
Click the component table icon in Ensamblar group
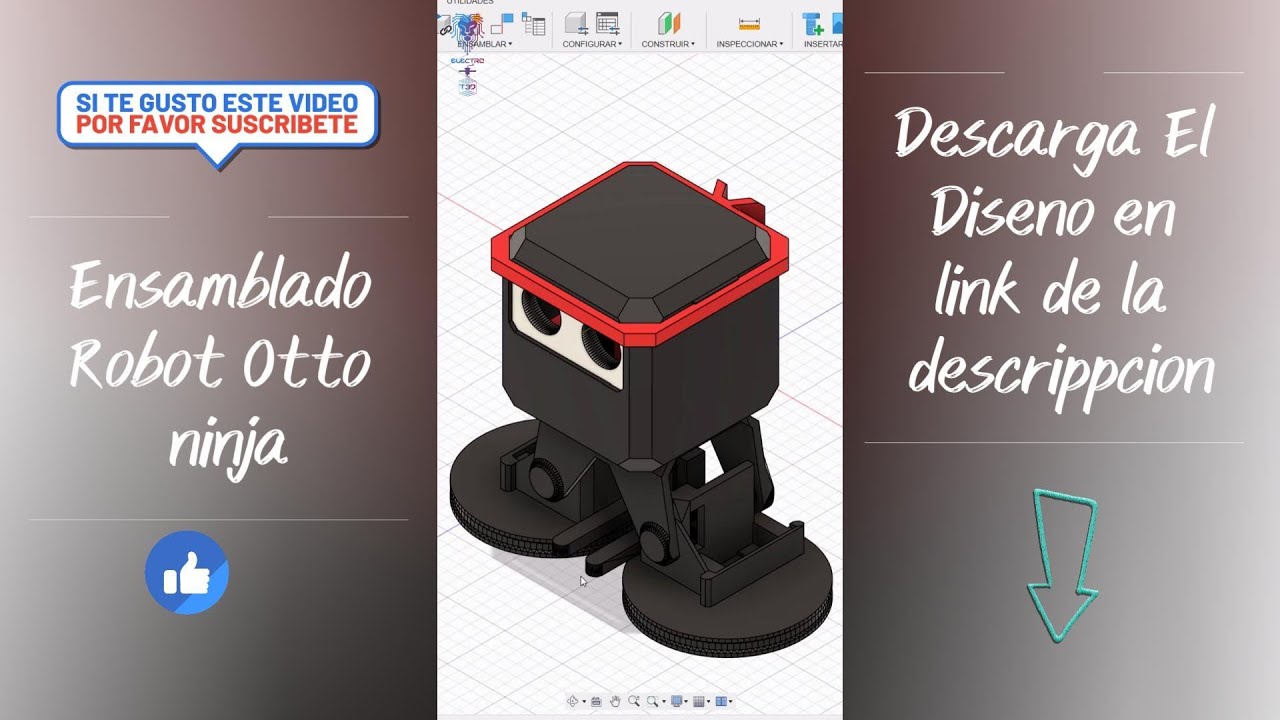point(533,23)
